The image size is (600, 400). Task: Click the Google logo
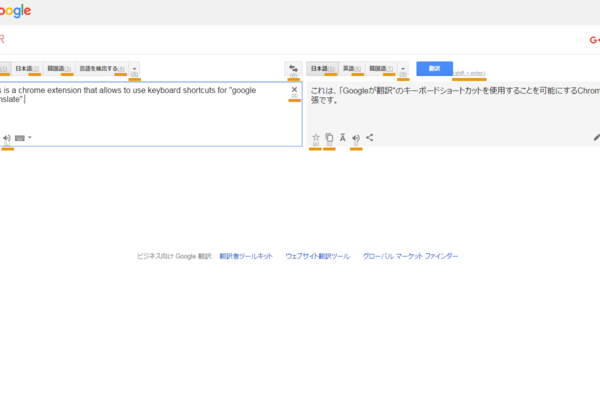pyautogui.click(x=15, y=11)
